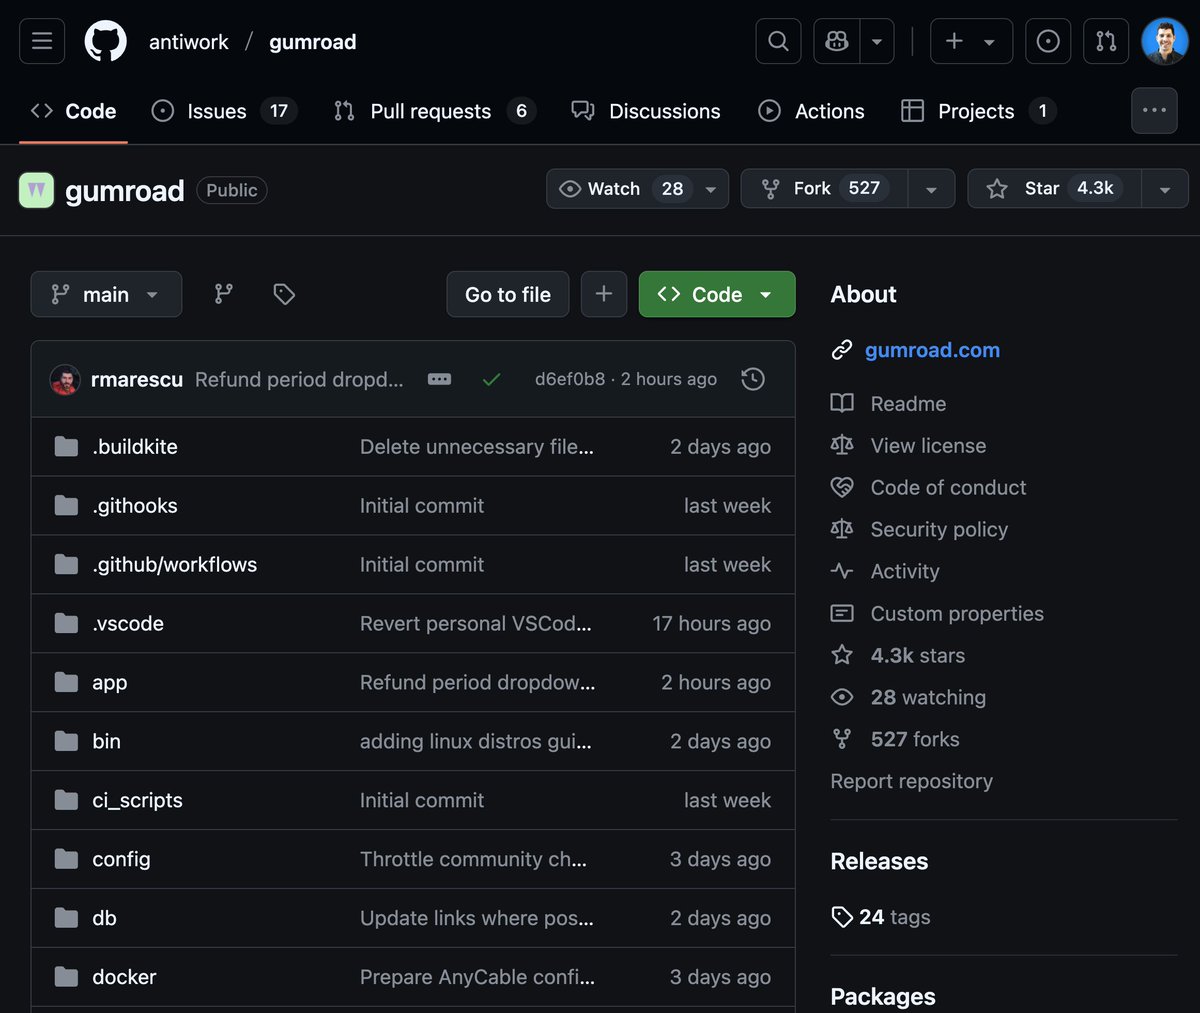Open the 24 tags link under Releases
The image size is (1200, 1013).
pyautogui.click(x=881, y=917)
